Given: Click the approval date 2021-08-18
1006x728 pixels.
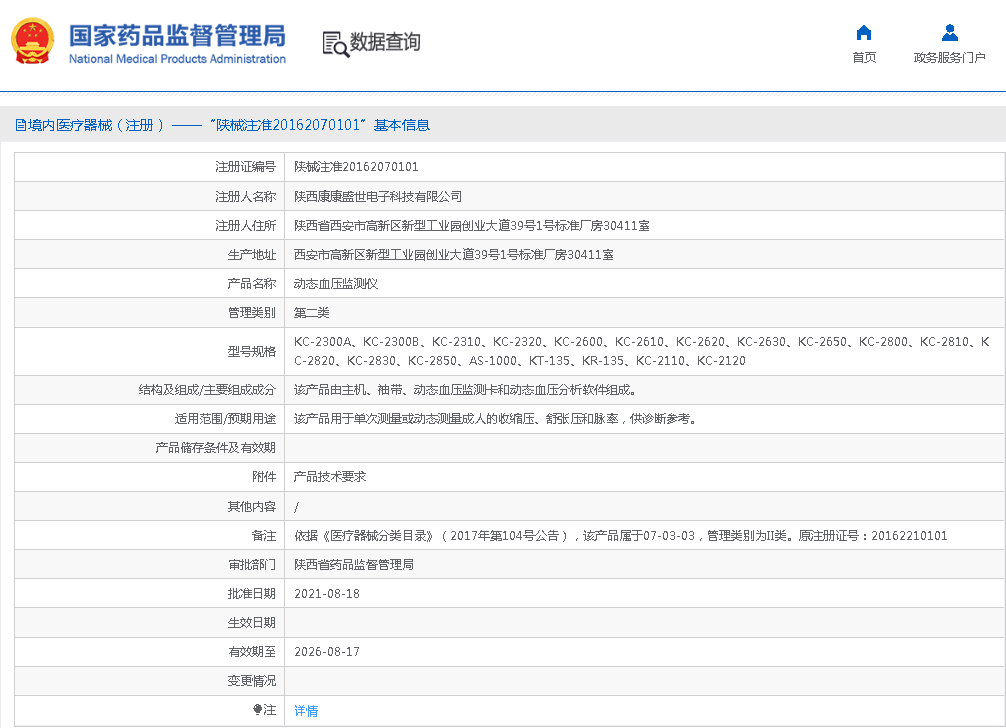Looking at the screenshot, I should [327, 594].
